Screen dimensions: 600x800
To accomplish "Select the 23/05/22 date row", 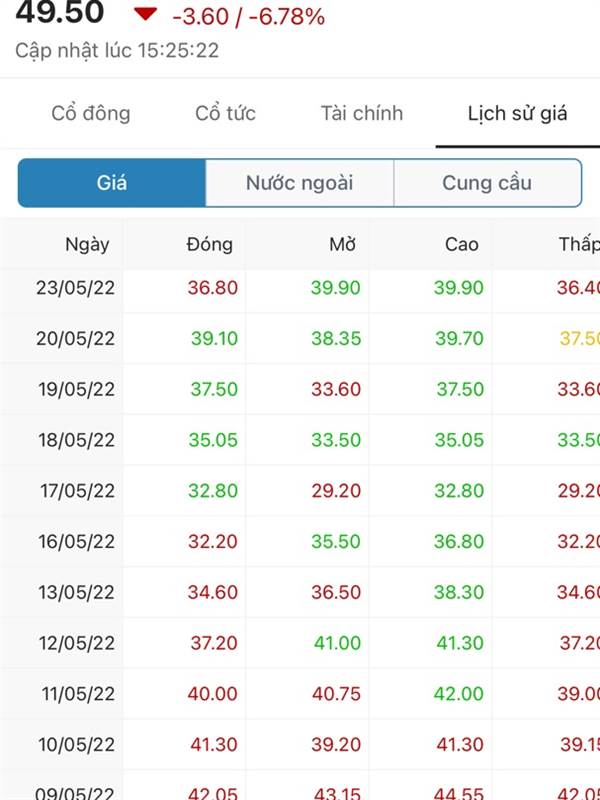I will 300,288.
